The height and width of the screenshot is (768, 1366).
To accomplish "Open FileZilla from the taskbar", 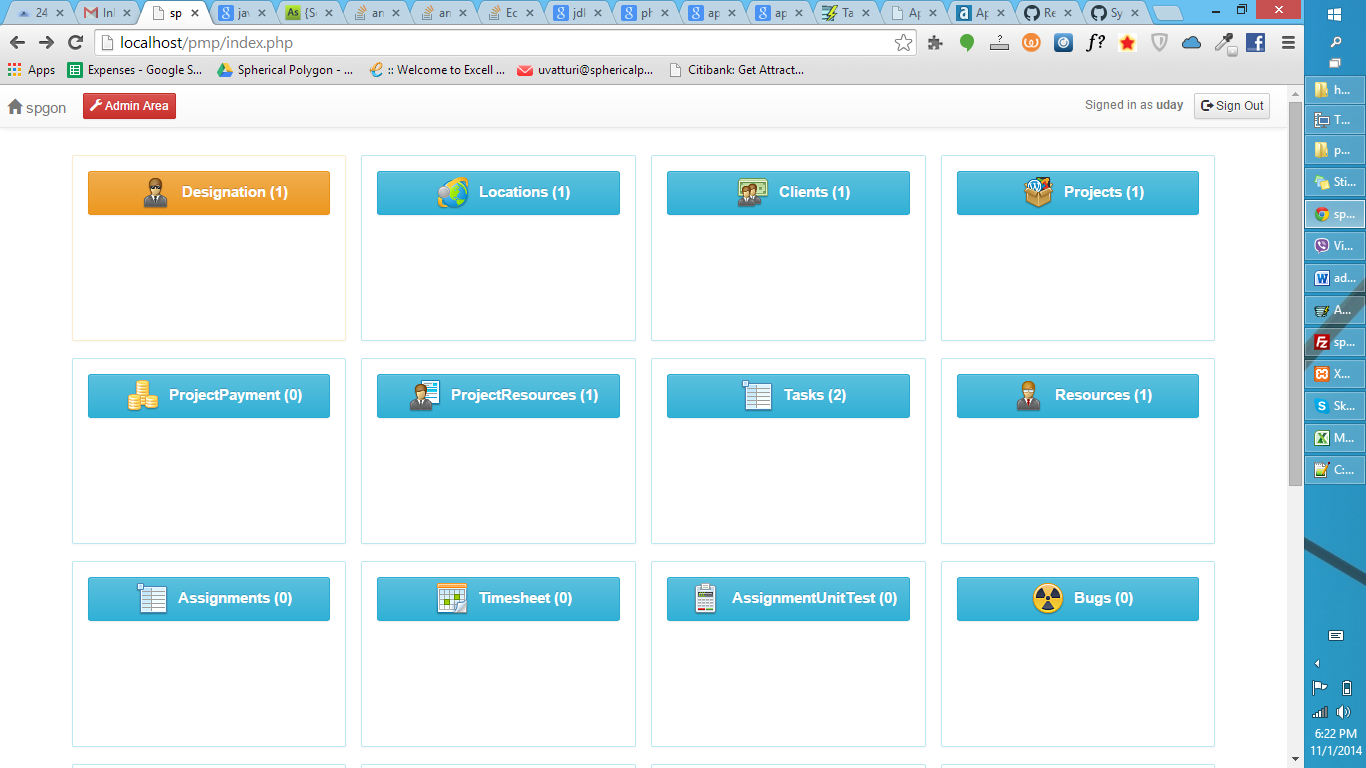I will click(1335, 342).
